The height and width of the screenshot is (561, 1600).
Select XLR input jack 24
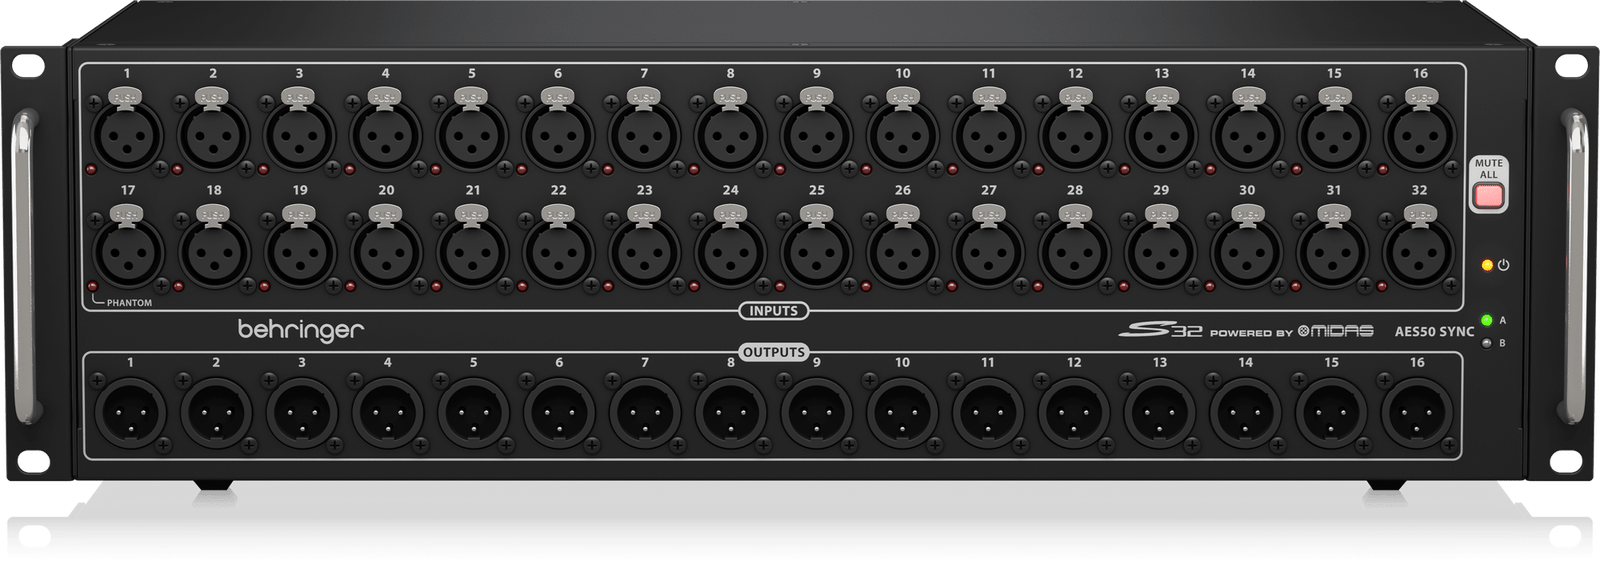[730, 252]
